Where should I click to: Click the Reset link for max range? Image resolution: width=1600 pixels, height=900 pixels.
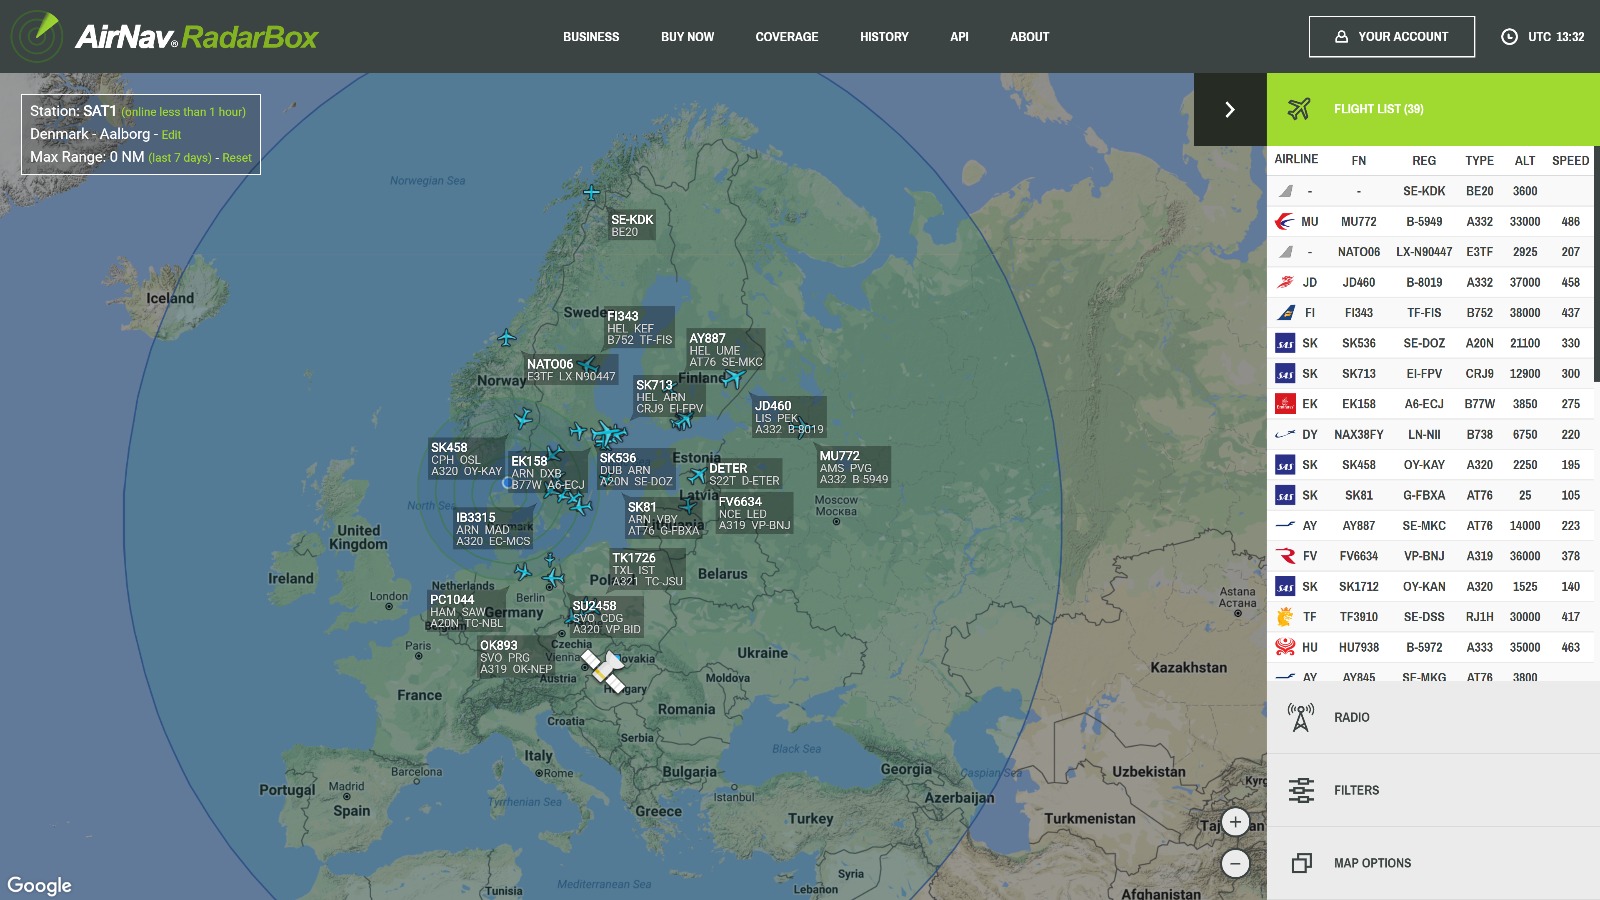pos(237,158)
